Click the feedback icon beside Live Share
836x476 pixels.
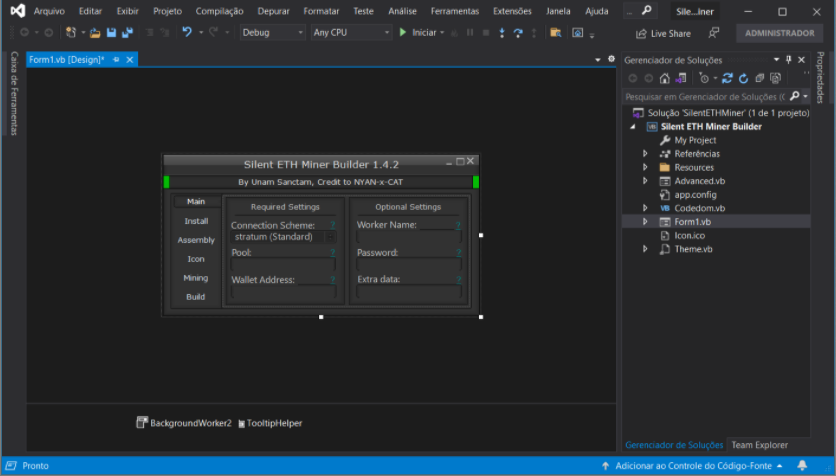point(713,33)
